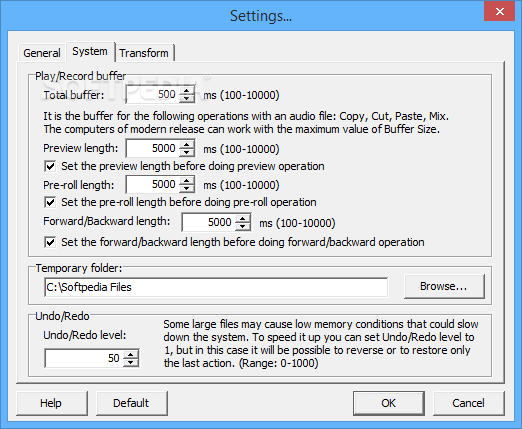The width and height of the screenshot is (522, 429).
Task: Decrease Undo/Redo level with down arrow
Action: tap(131, 362)
